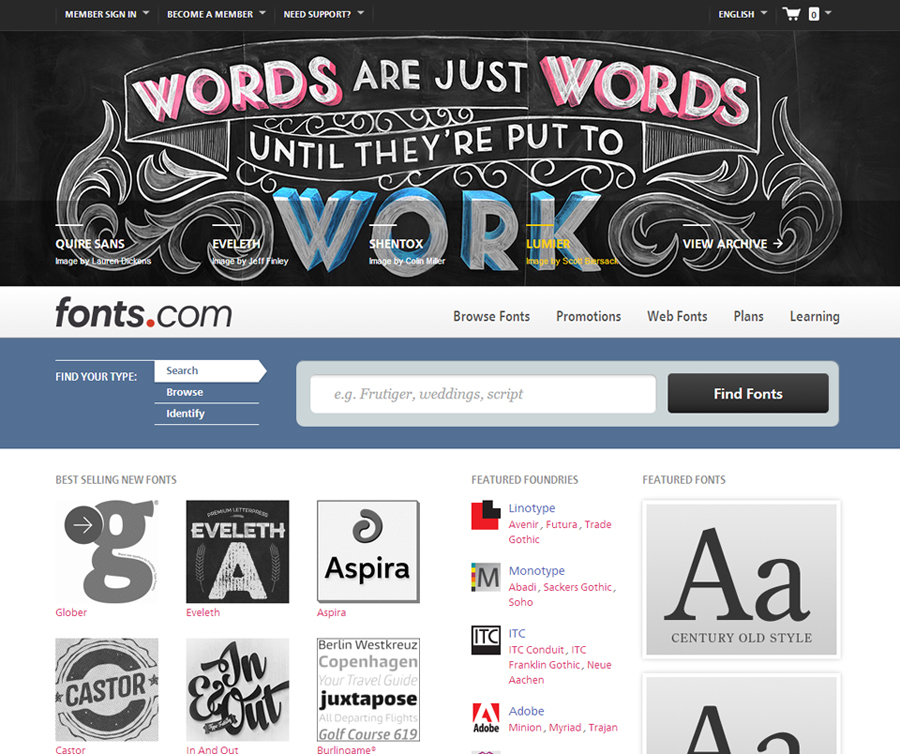The image size is (900, 754).
Task: Click the Aspira text link
Action: [331, 612]
